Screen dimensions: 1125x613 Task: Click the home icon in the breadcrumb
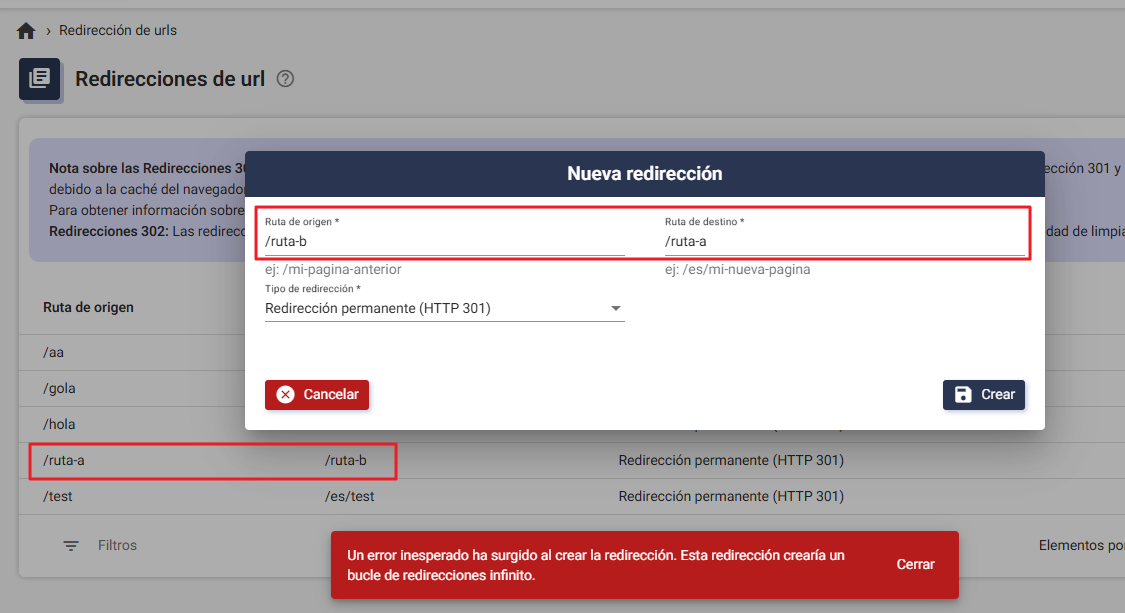[25, 30]
